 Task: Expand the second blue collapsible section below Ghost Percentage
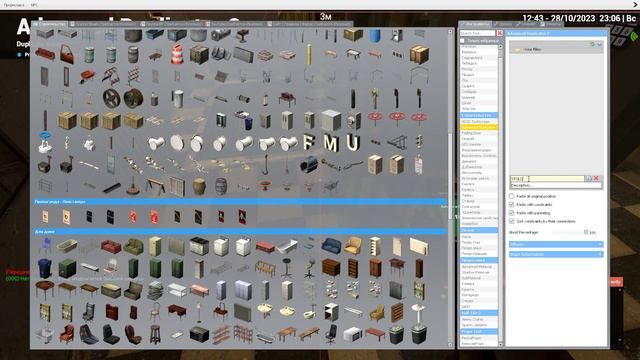556,254
